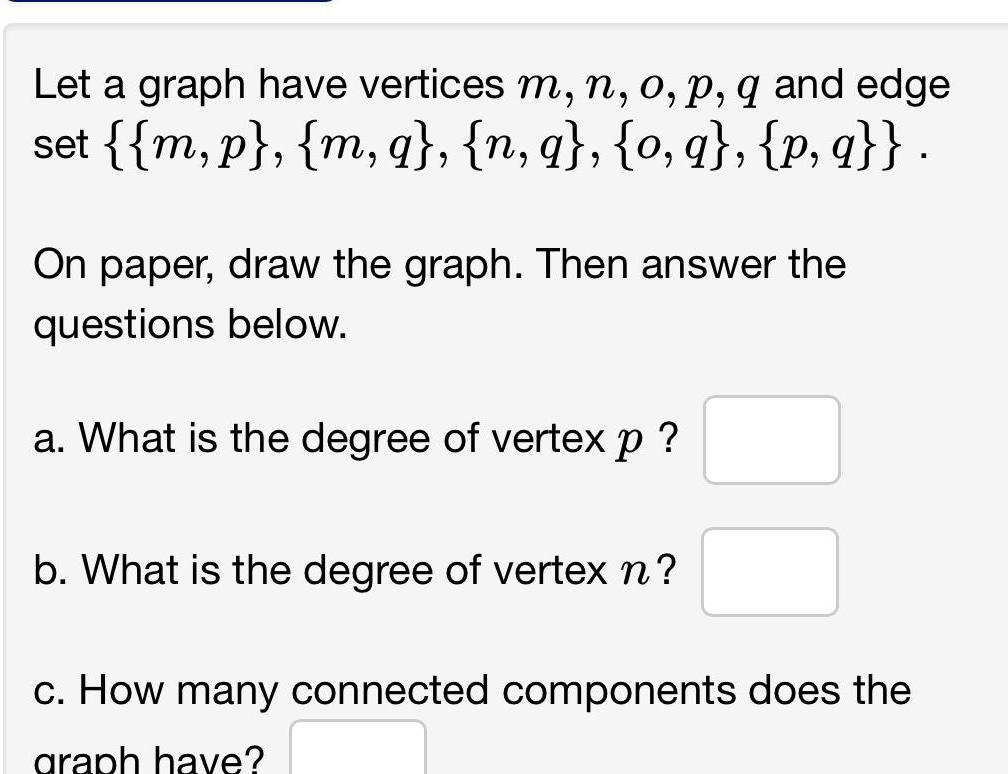Click the red element at the top right
This screenshot has width=1008, height=774.
[x=985, y=10]
